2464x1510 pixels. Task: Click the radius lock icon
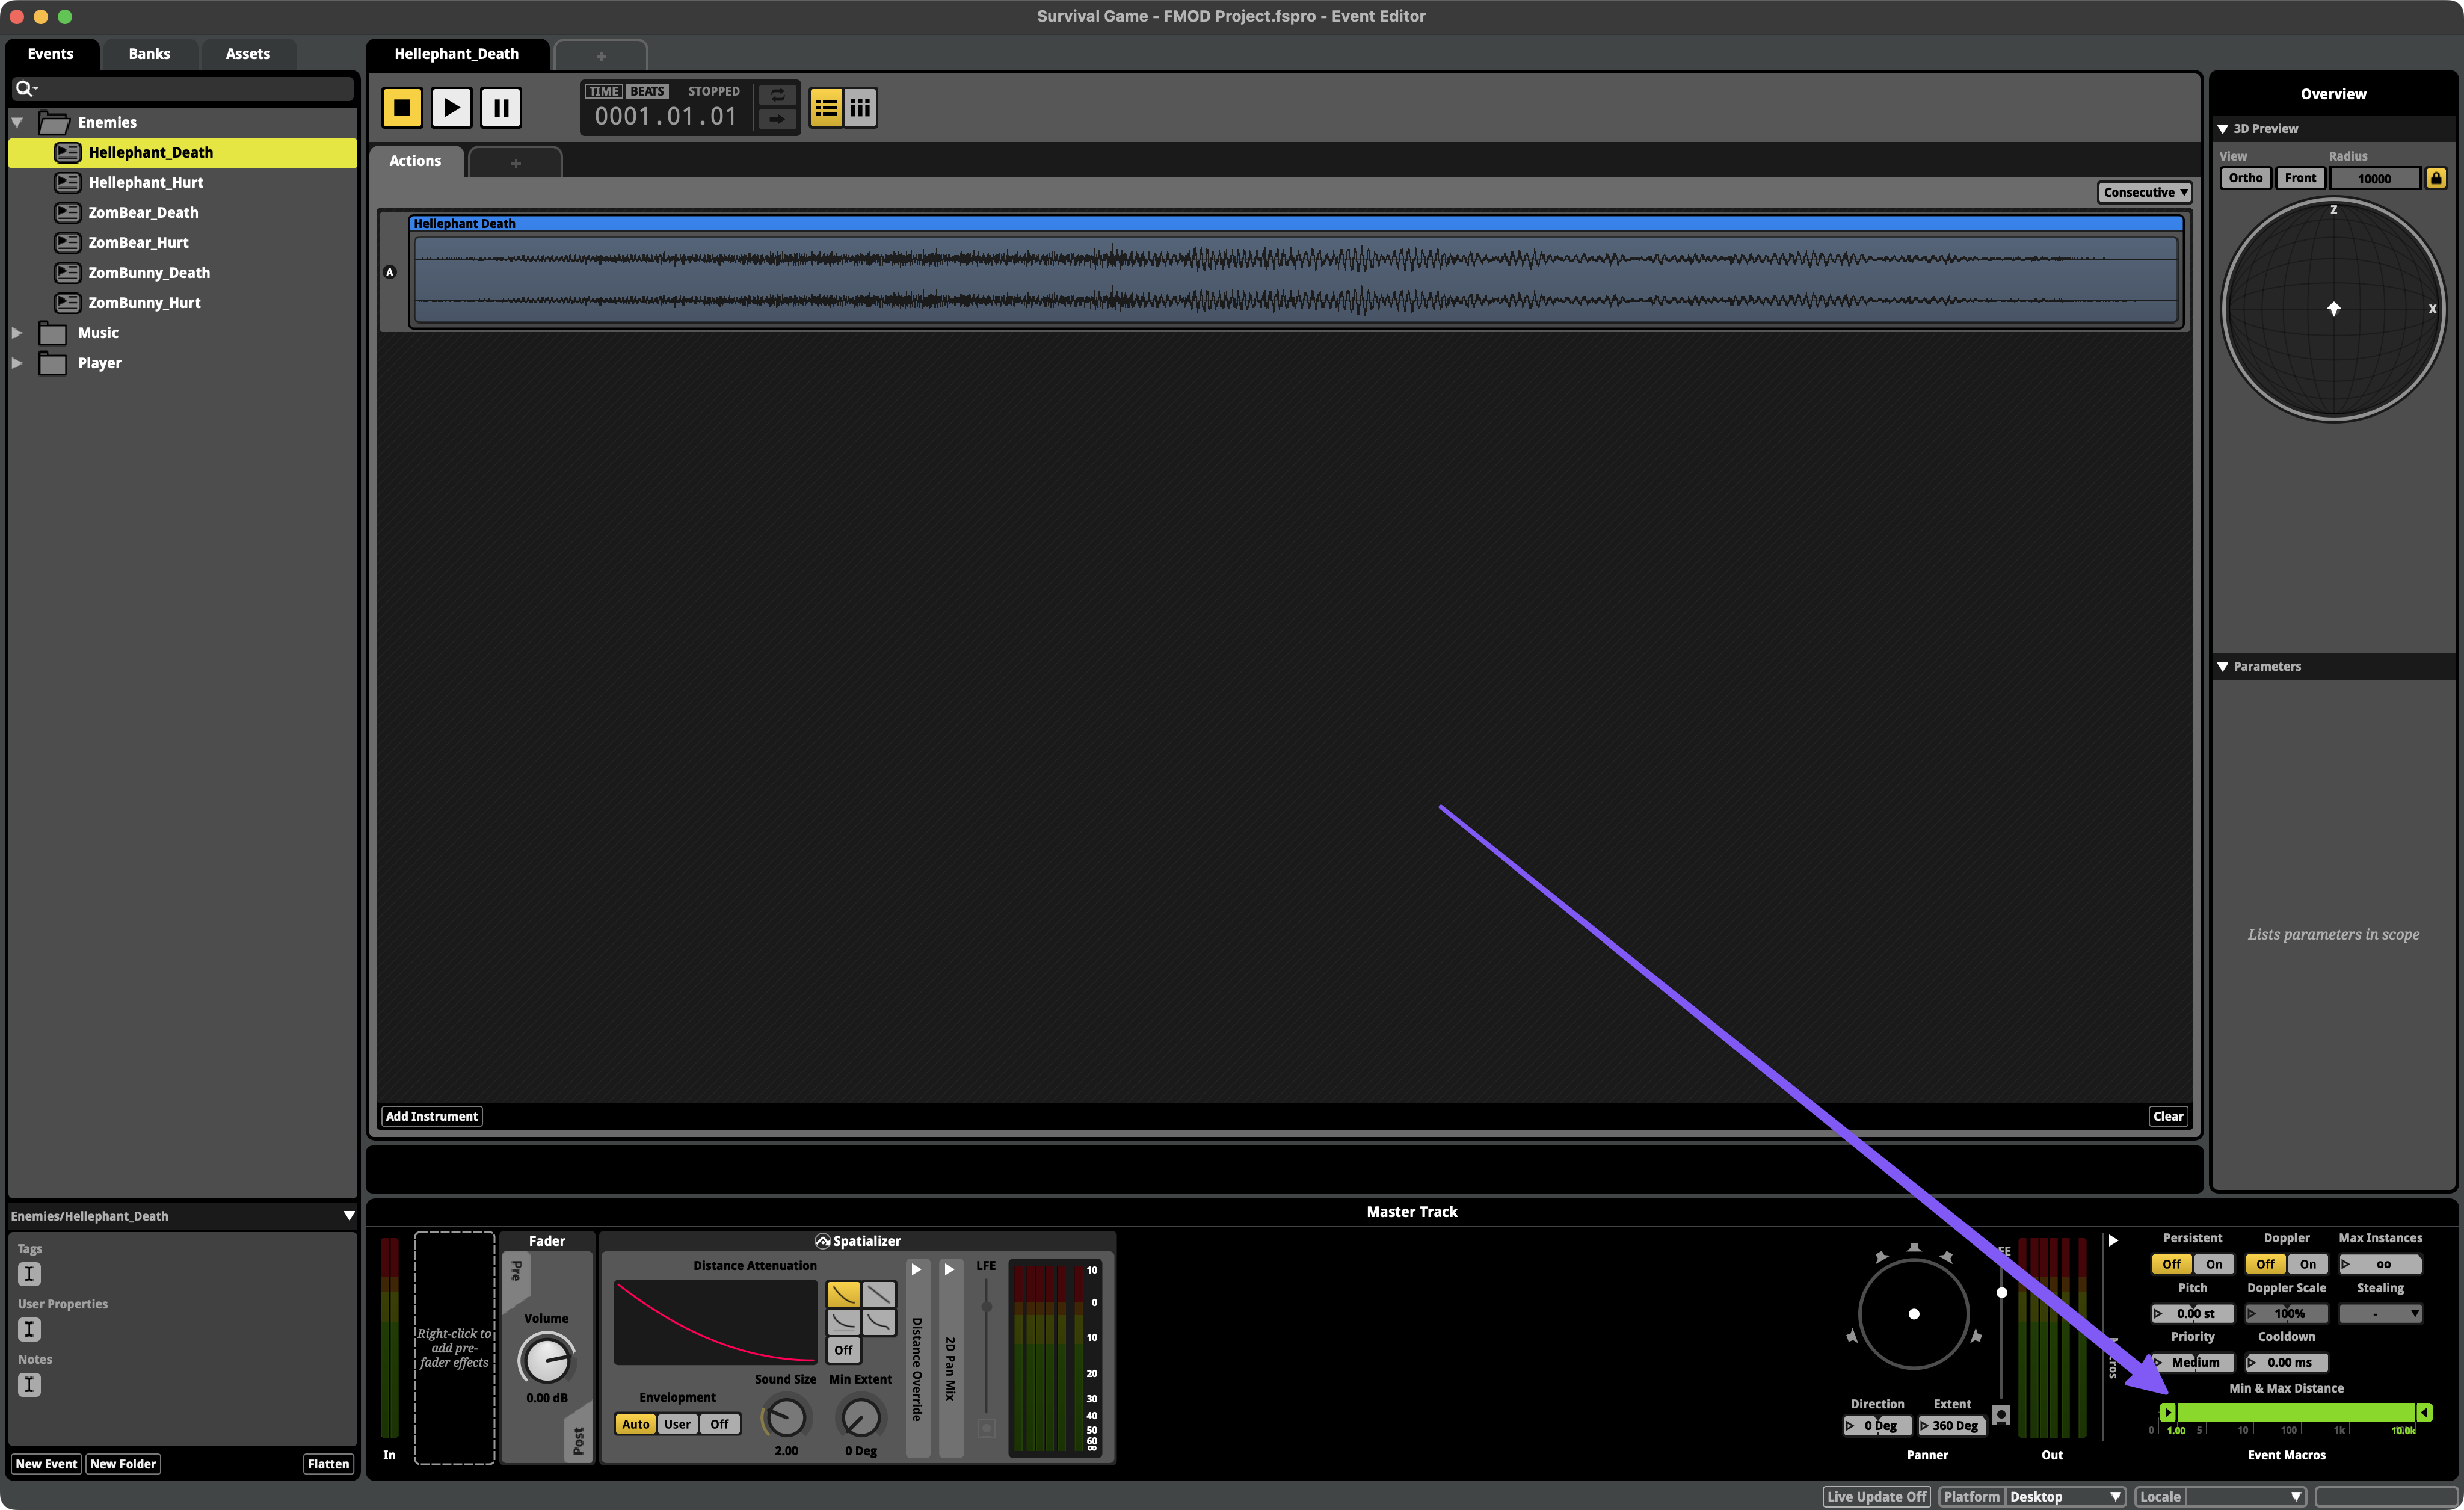point(2436,178)
